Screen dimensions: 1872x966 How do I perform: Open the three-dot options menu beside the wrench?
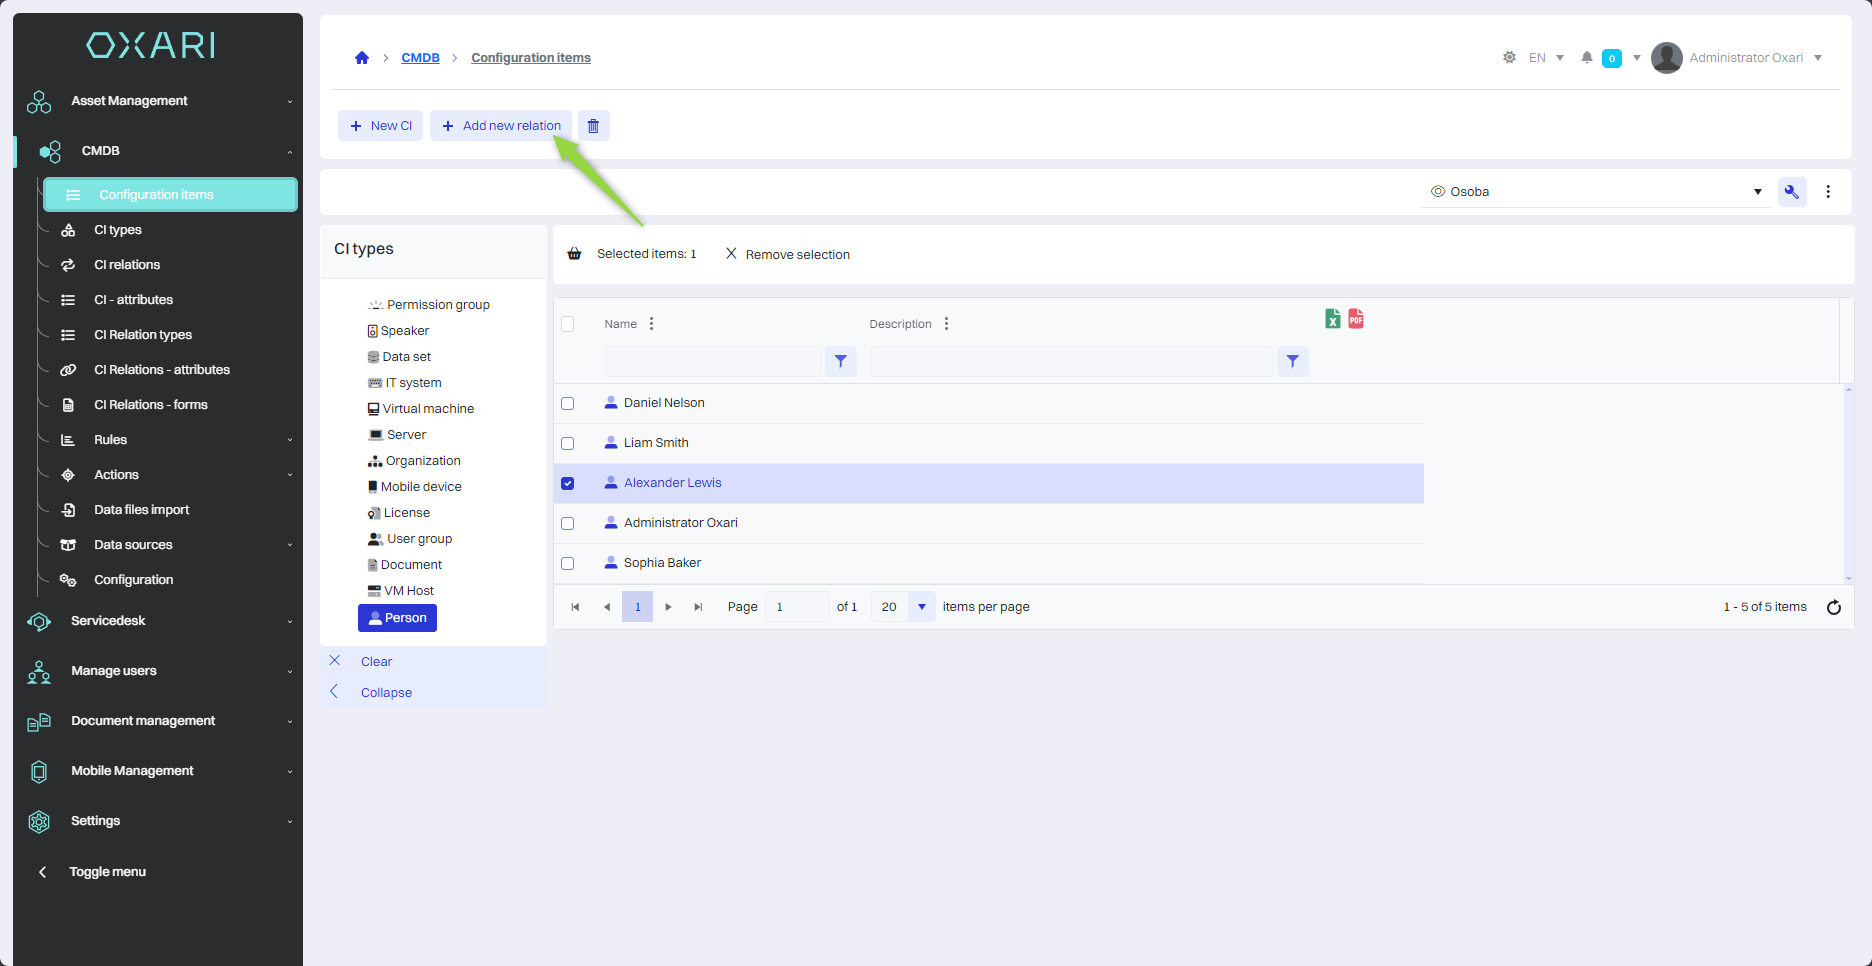pyautogui.click(x=1828, y=192)
